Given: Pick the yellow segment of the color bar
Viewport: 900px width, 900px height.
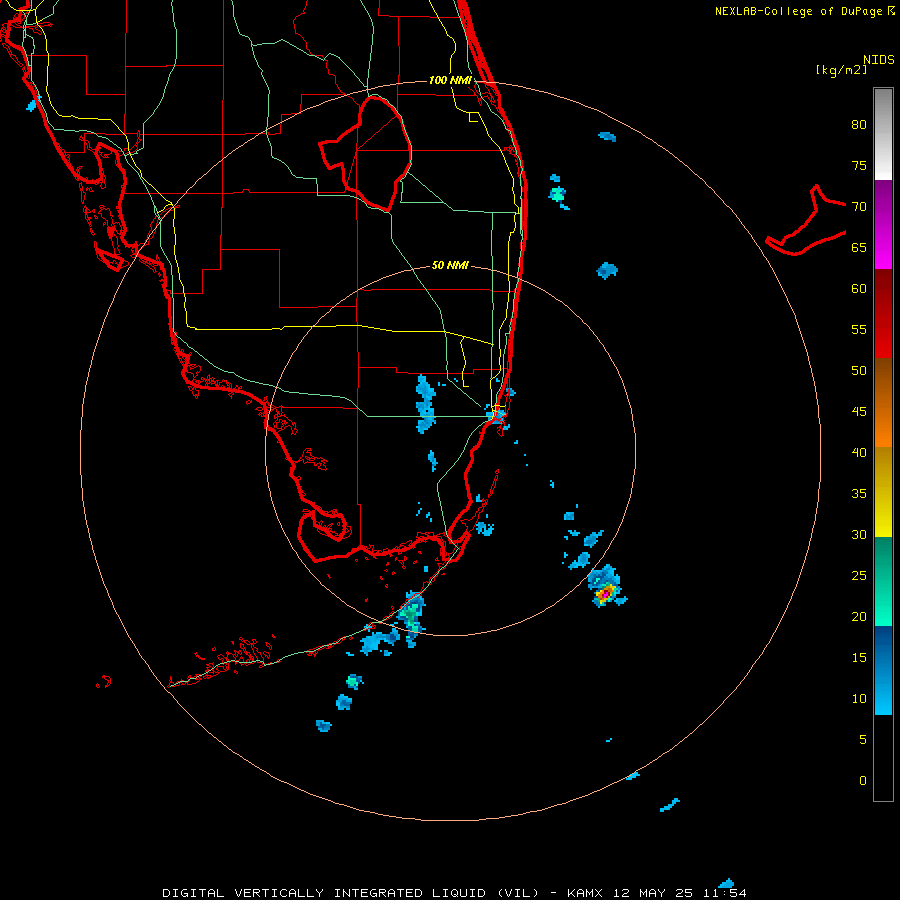Looking at the screenshot, I should pos(883,492).
